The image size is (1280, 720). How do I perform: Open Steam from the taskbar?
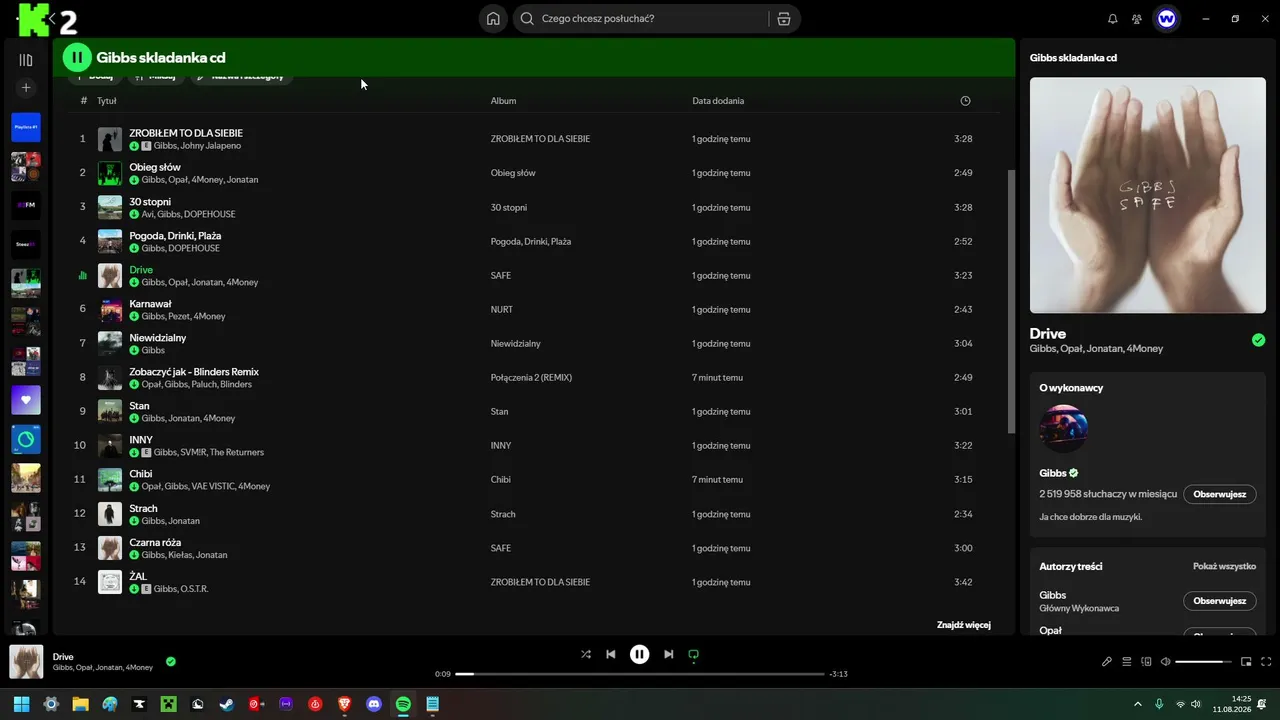(x=227, y=704)
